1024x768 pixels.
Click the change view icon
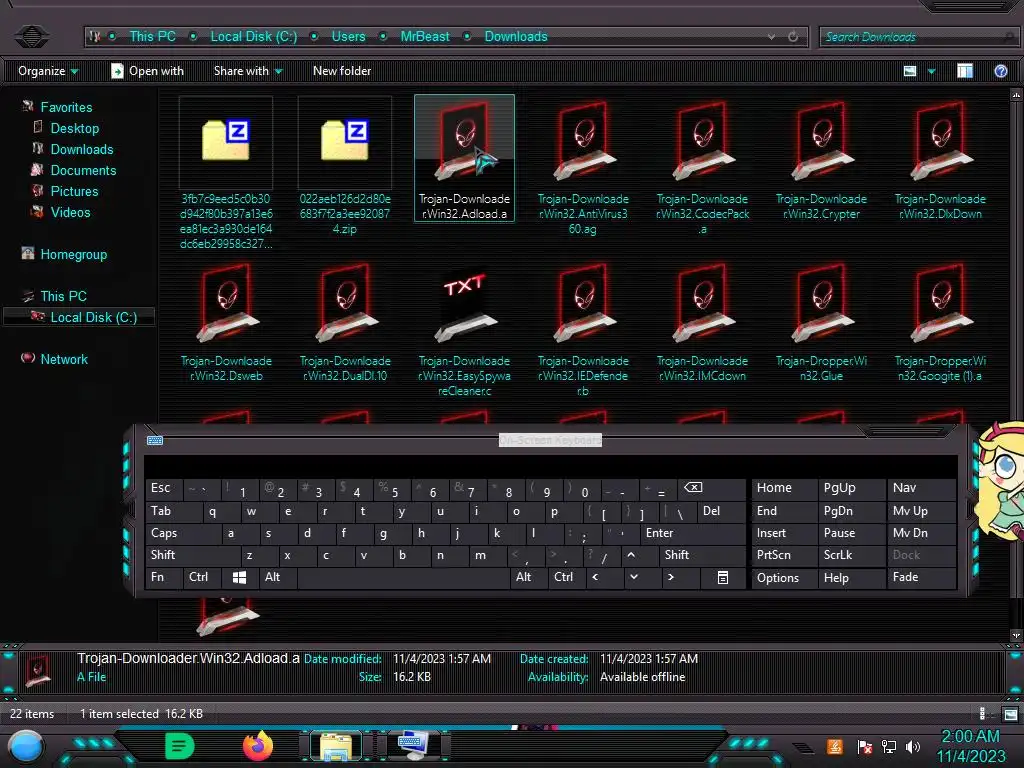[x=910, y=71]
